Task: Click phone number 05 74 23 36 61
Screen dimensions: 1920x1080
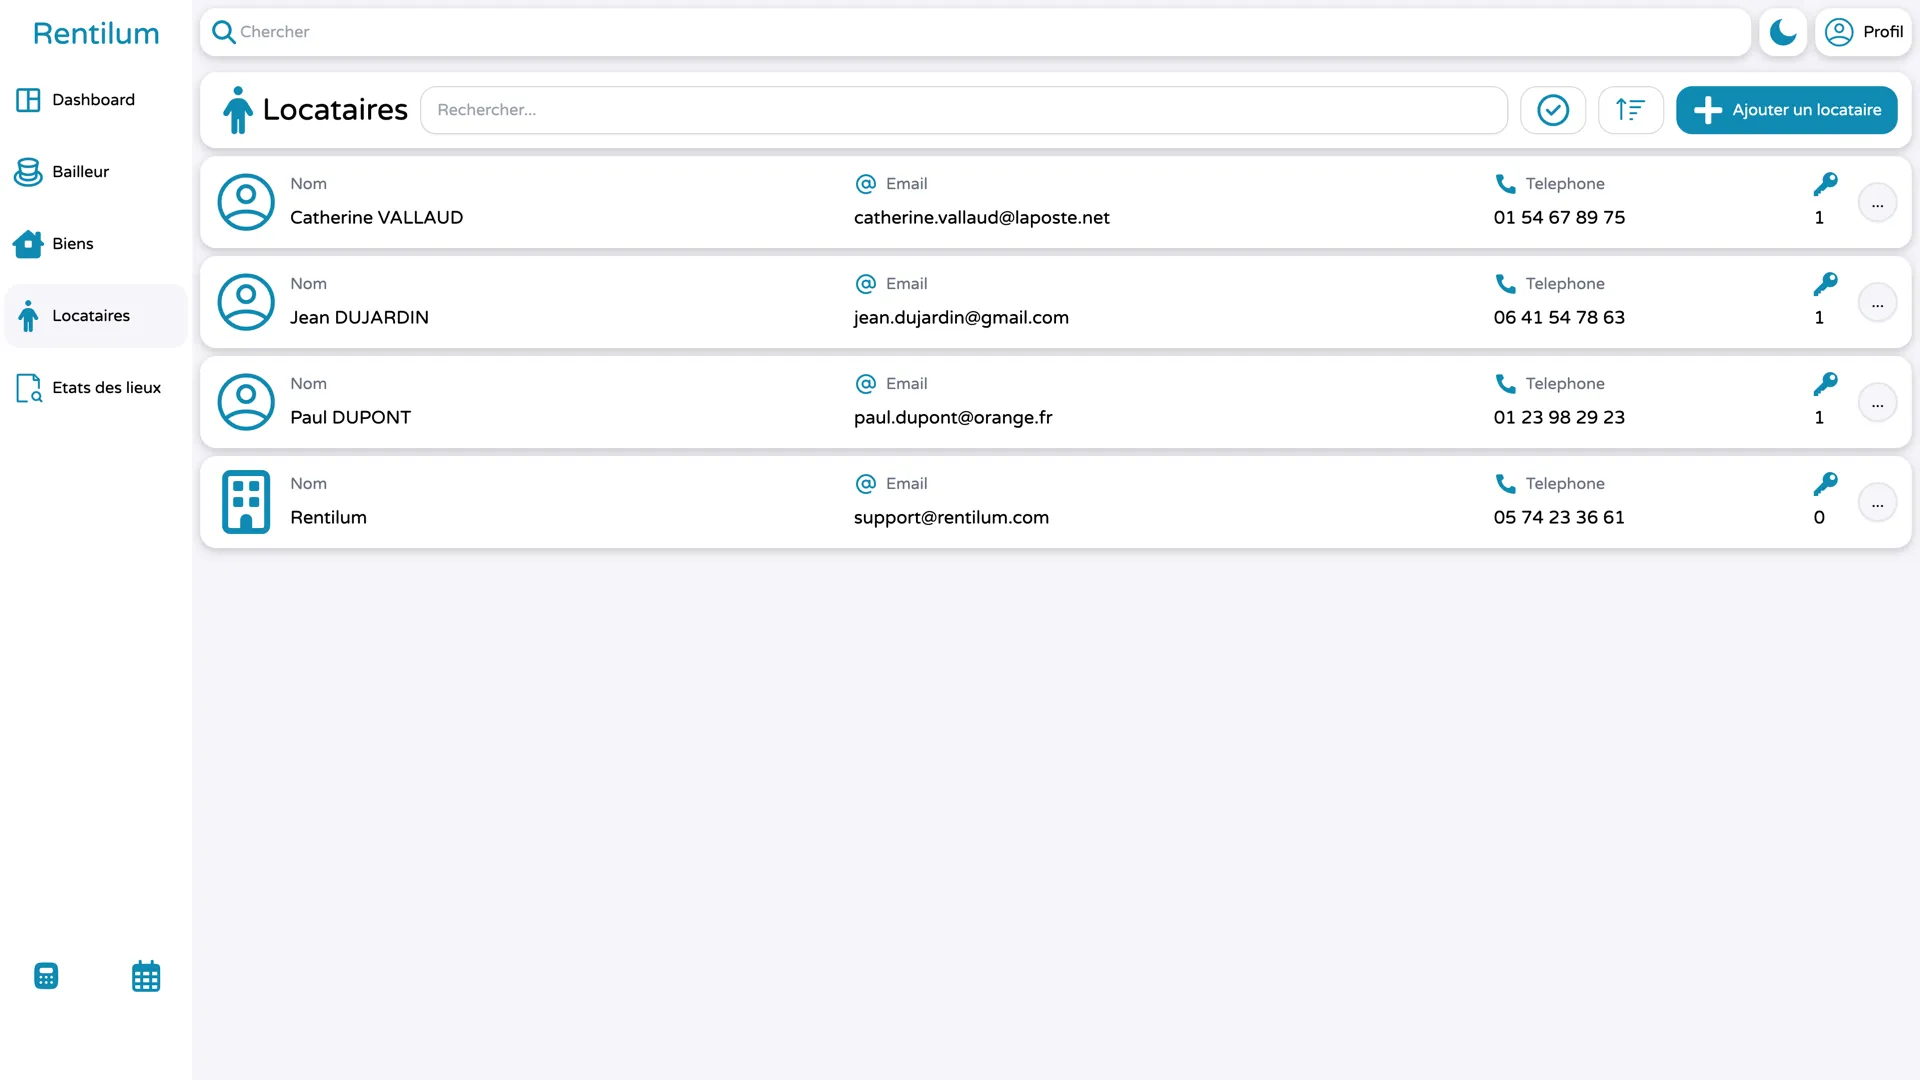Action: (1559, 518)
